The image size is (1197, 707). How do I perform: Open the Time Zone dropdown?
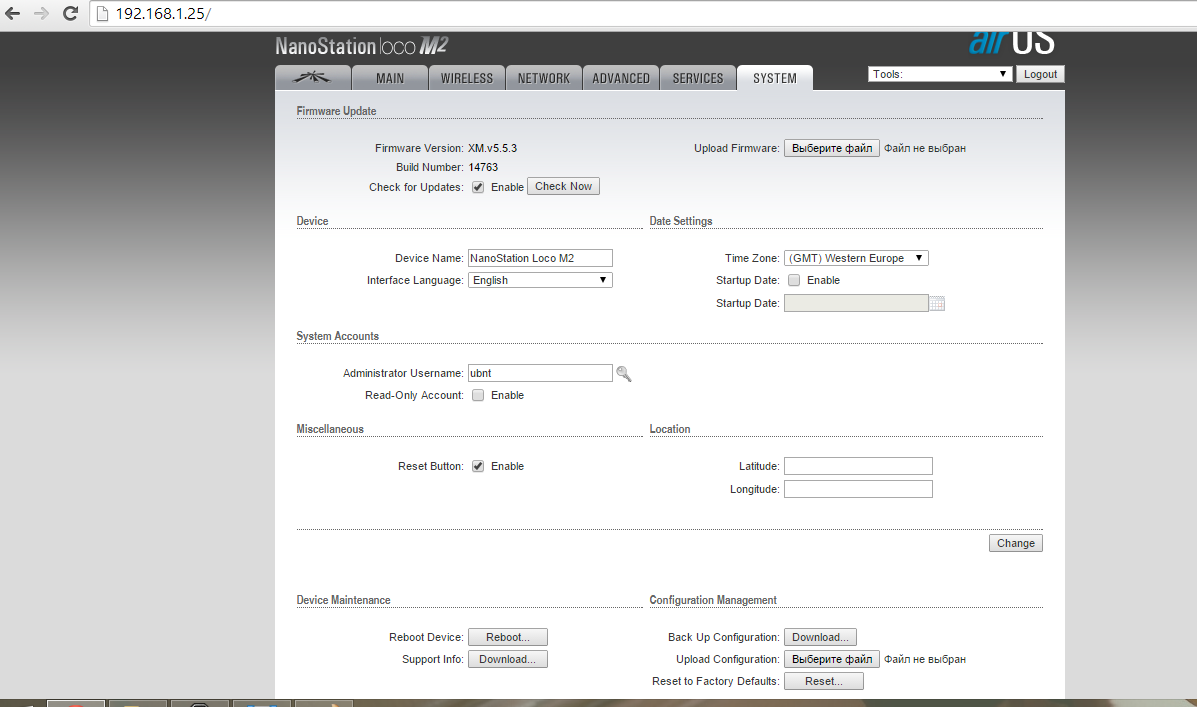tap(856, 258)
